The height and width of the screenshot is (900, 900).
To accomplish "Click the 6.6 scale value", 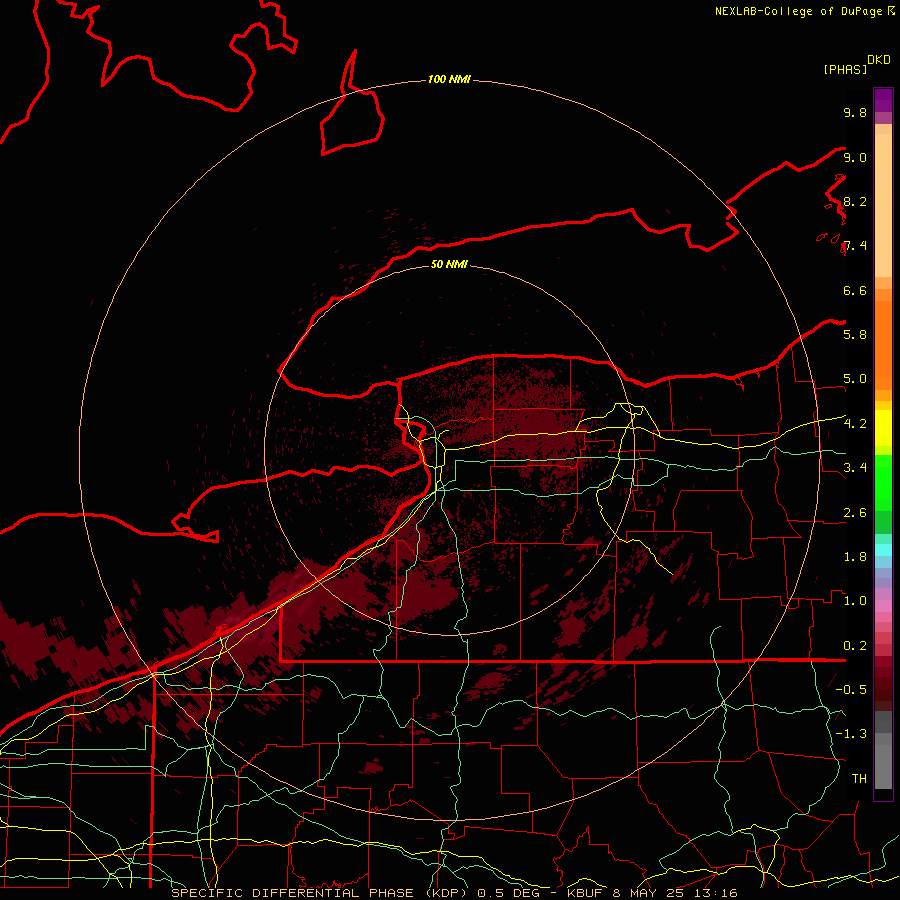I will click(855, 290).
